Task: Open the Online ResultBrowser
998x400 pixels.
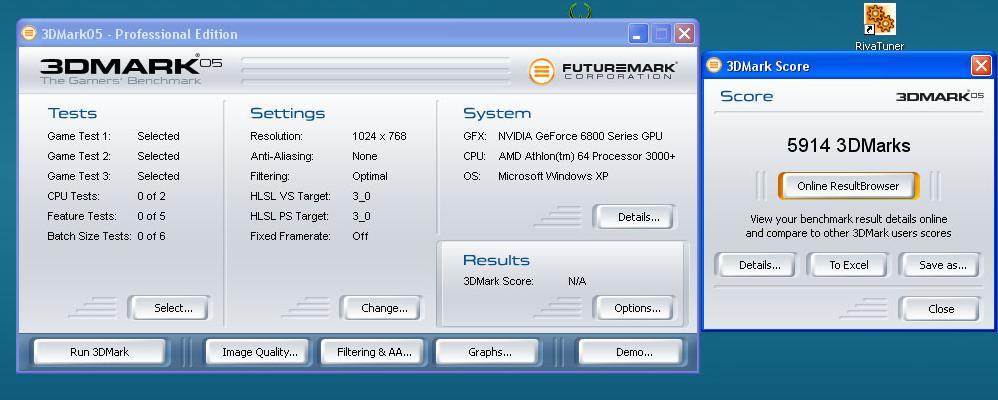Action: (x=847, y=186)
